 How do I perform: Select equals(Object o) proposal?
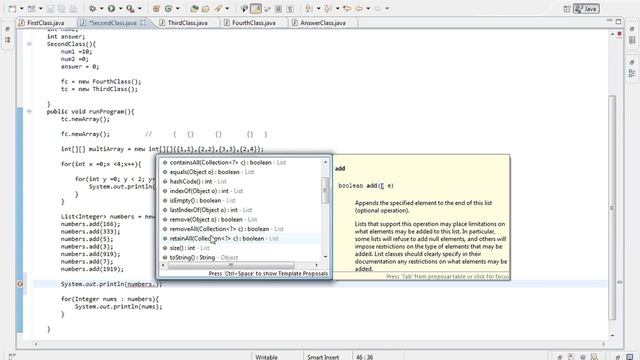coord(241,172)
